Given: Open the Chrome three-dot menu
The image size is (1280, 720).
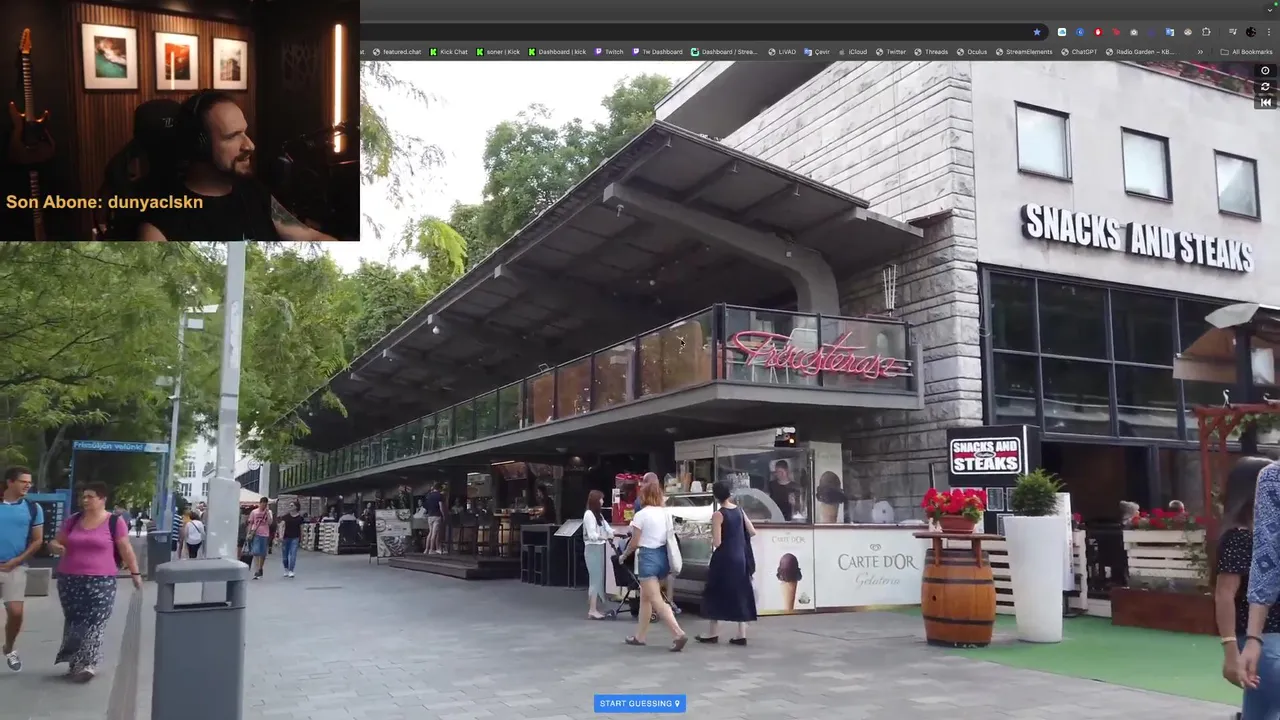Looking at the screenshot, I should pos(1269,32).
